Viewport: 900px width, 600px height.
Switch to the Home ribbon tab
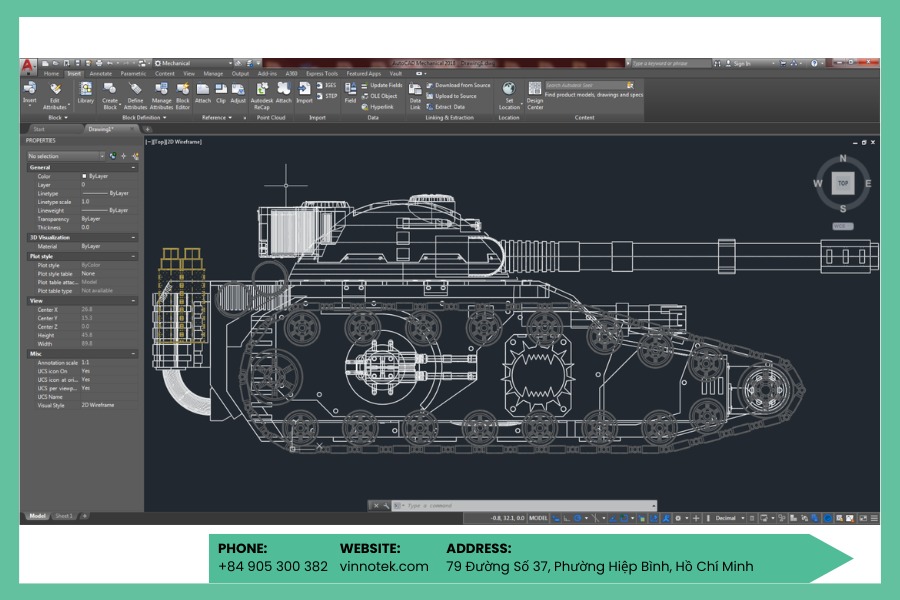[x=51, y=73]
